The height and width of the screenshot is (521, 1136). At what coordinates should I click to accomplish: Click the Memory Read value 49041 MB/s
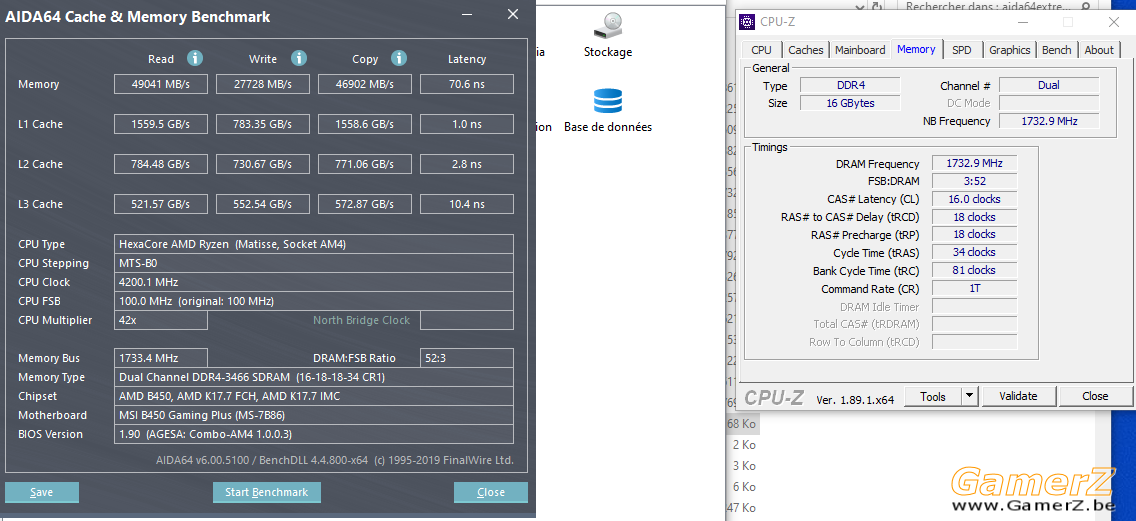pos(161,84)
